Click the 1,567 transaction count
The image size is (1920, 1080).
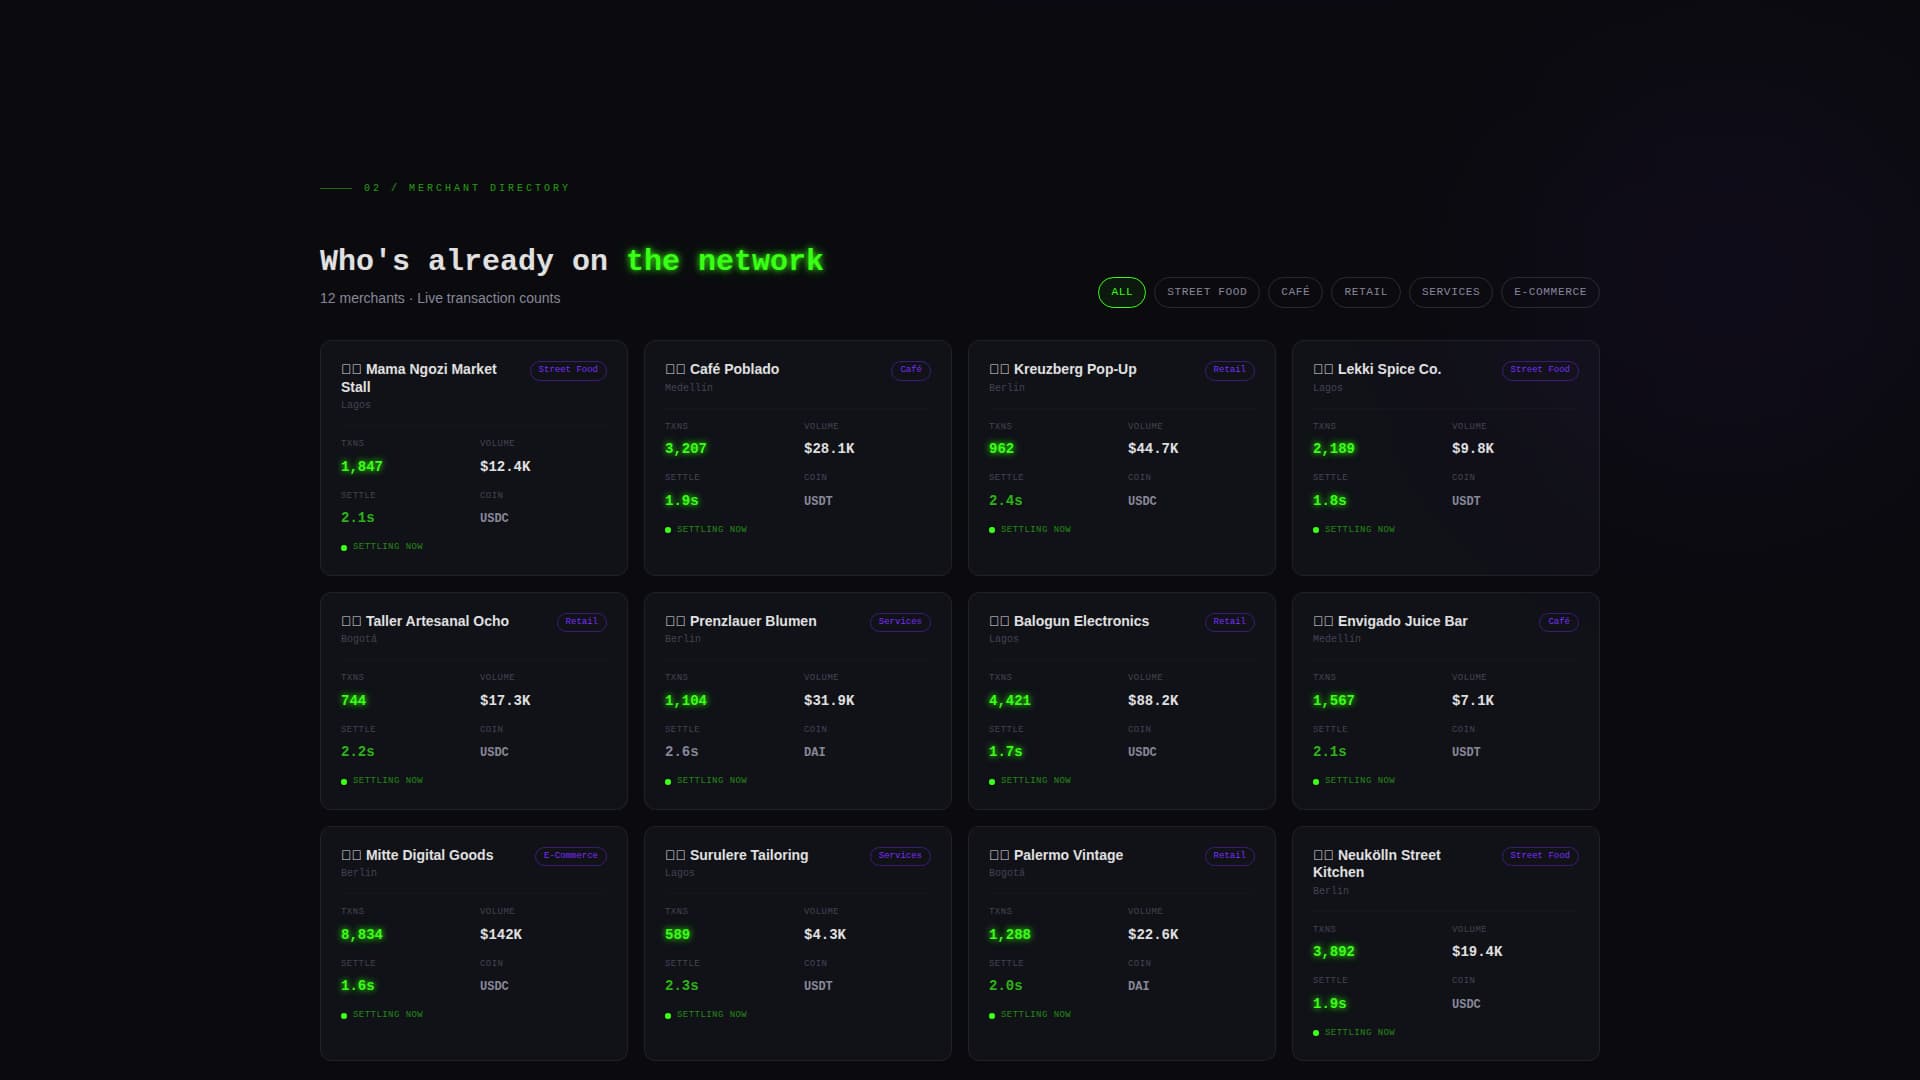(1334, 701)
